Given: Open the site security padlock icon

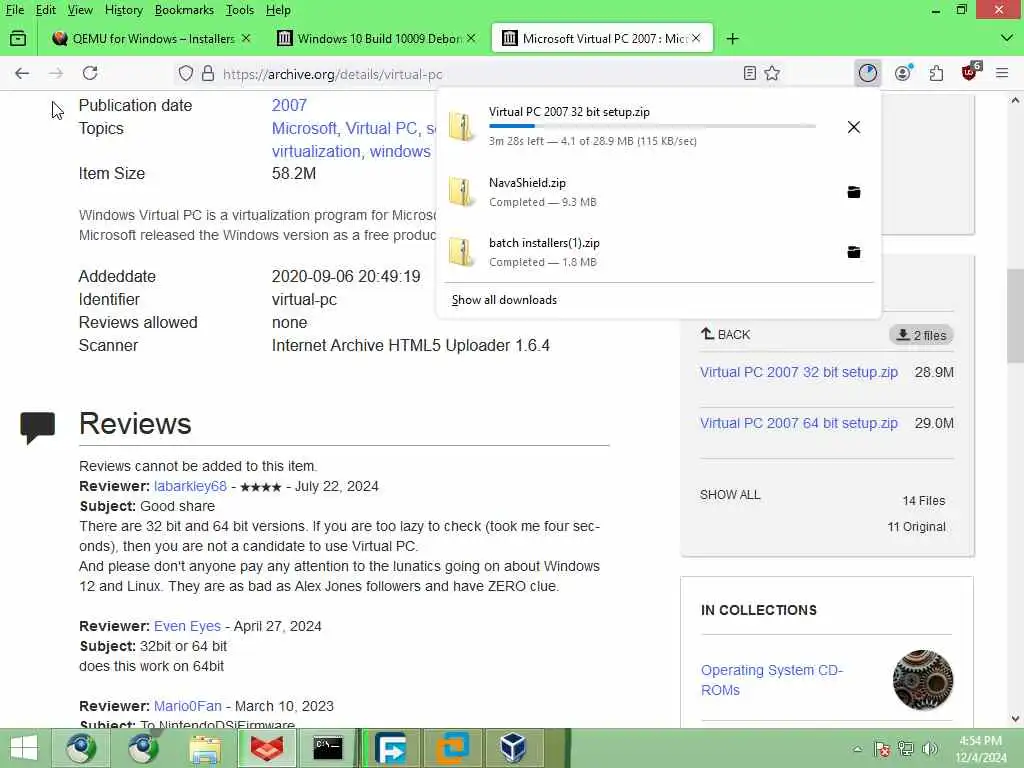Looking at the screenshot, I should pyautogui.click(x=208, y=73).
